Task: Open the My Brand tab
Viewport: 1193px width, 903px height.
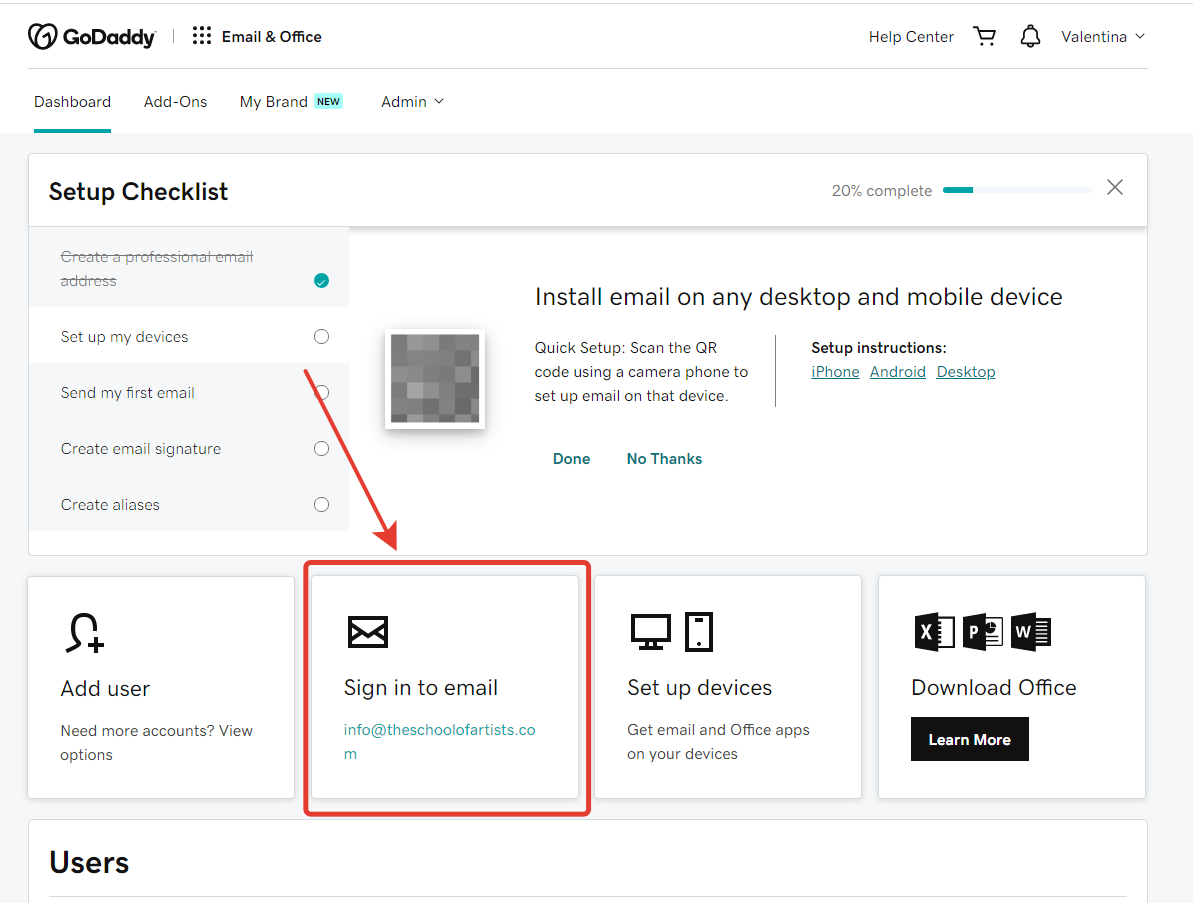Action: pos(273,102)
